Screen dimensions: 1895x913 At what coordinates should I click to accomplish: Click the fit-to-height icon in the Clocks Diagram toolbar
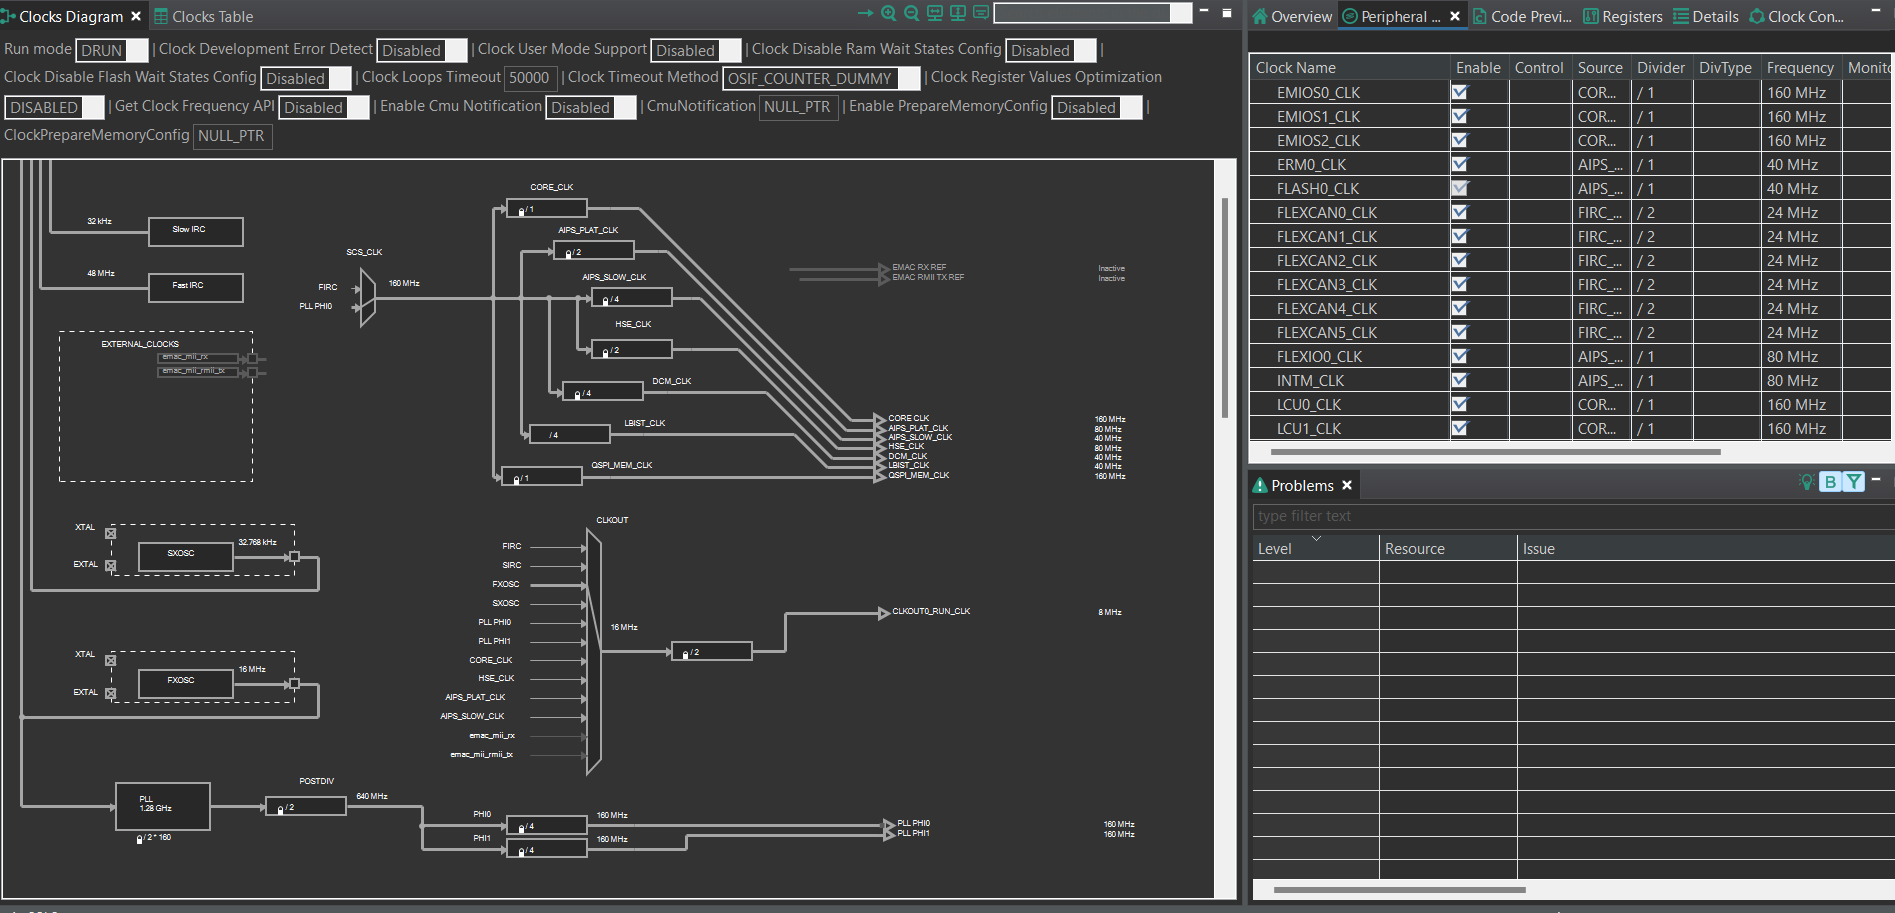957,13
